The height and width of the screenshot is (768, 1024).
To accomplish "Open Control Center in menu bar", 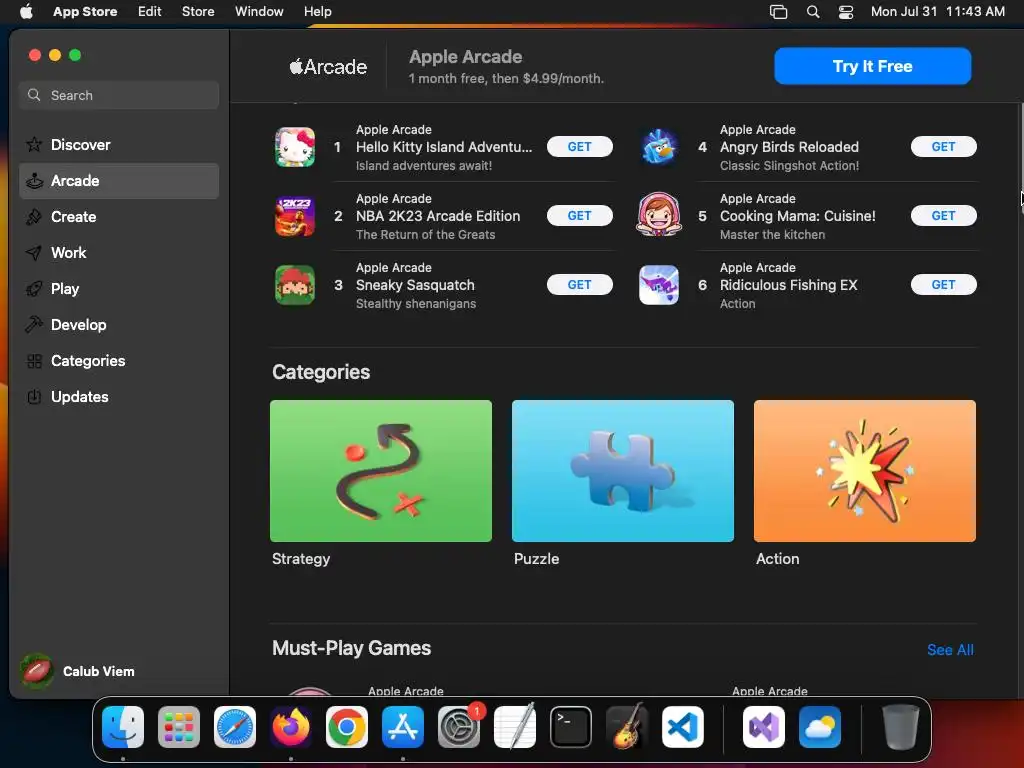I will coord(846,12).
